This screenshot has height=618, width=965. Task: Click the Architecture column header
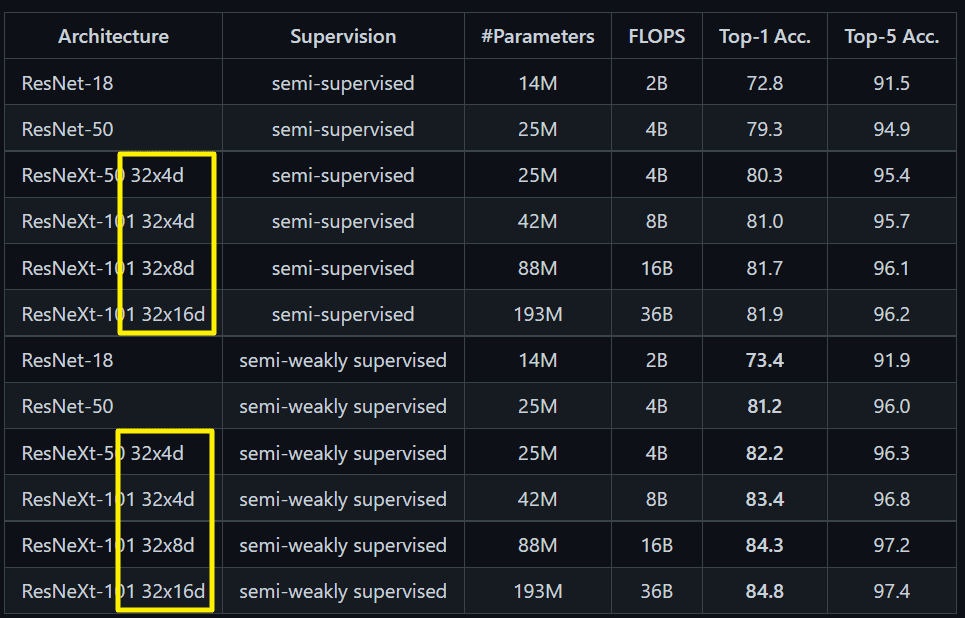(x=113, y=36)
